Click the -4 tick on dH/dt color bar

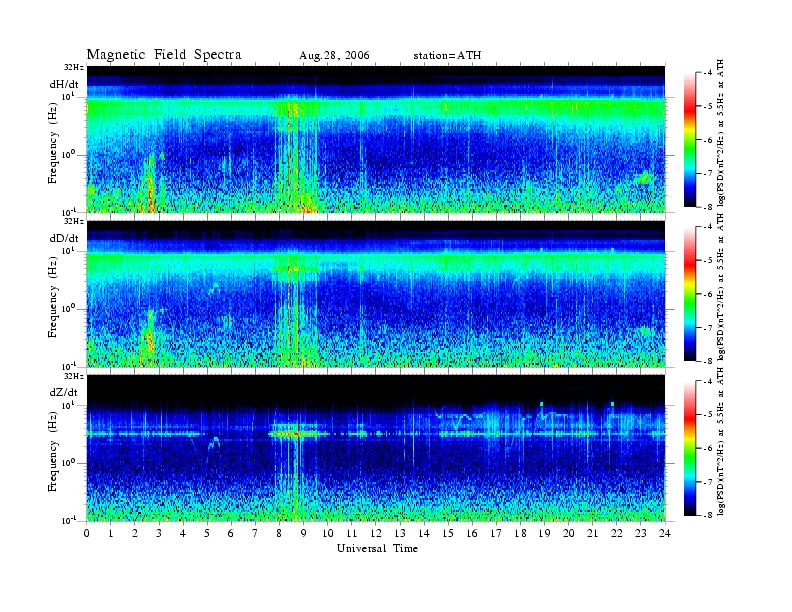(x=708, y=73)
